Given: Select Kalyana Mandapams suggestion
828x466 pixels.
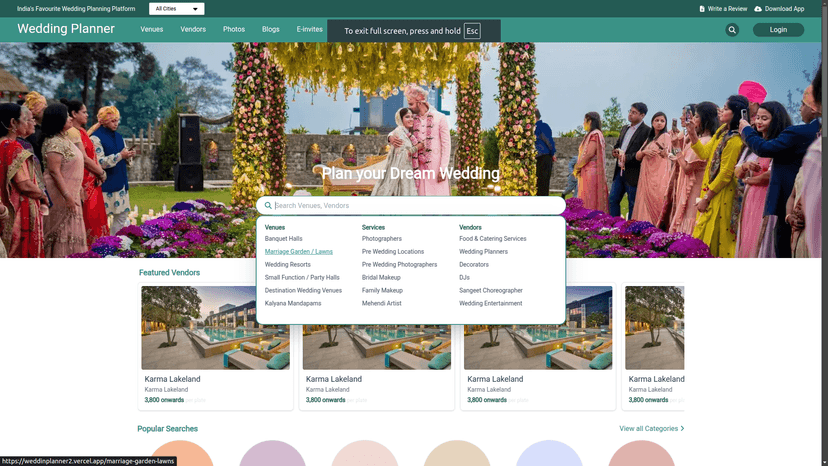Looking at the screenshot, I should [293, 303].
